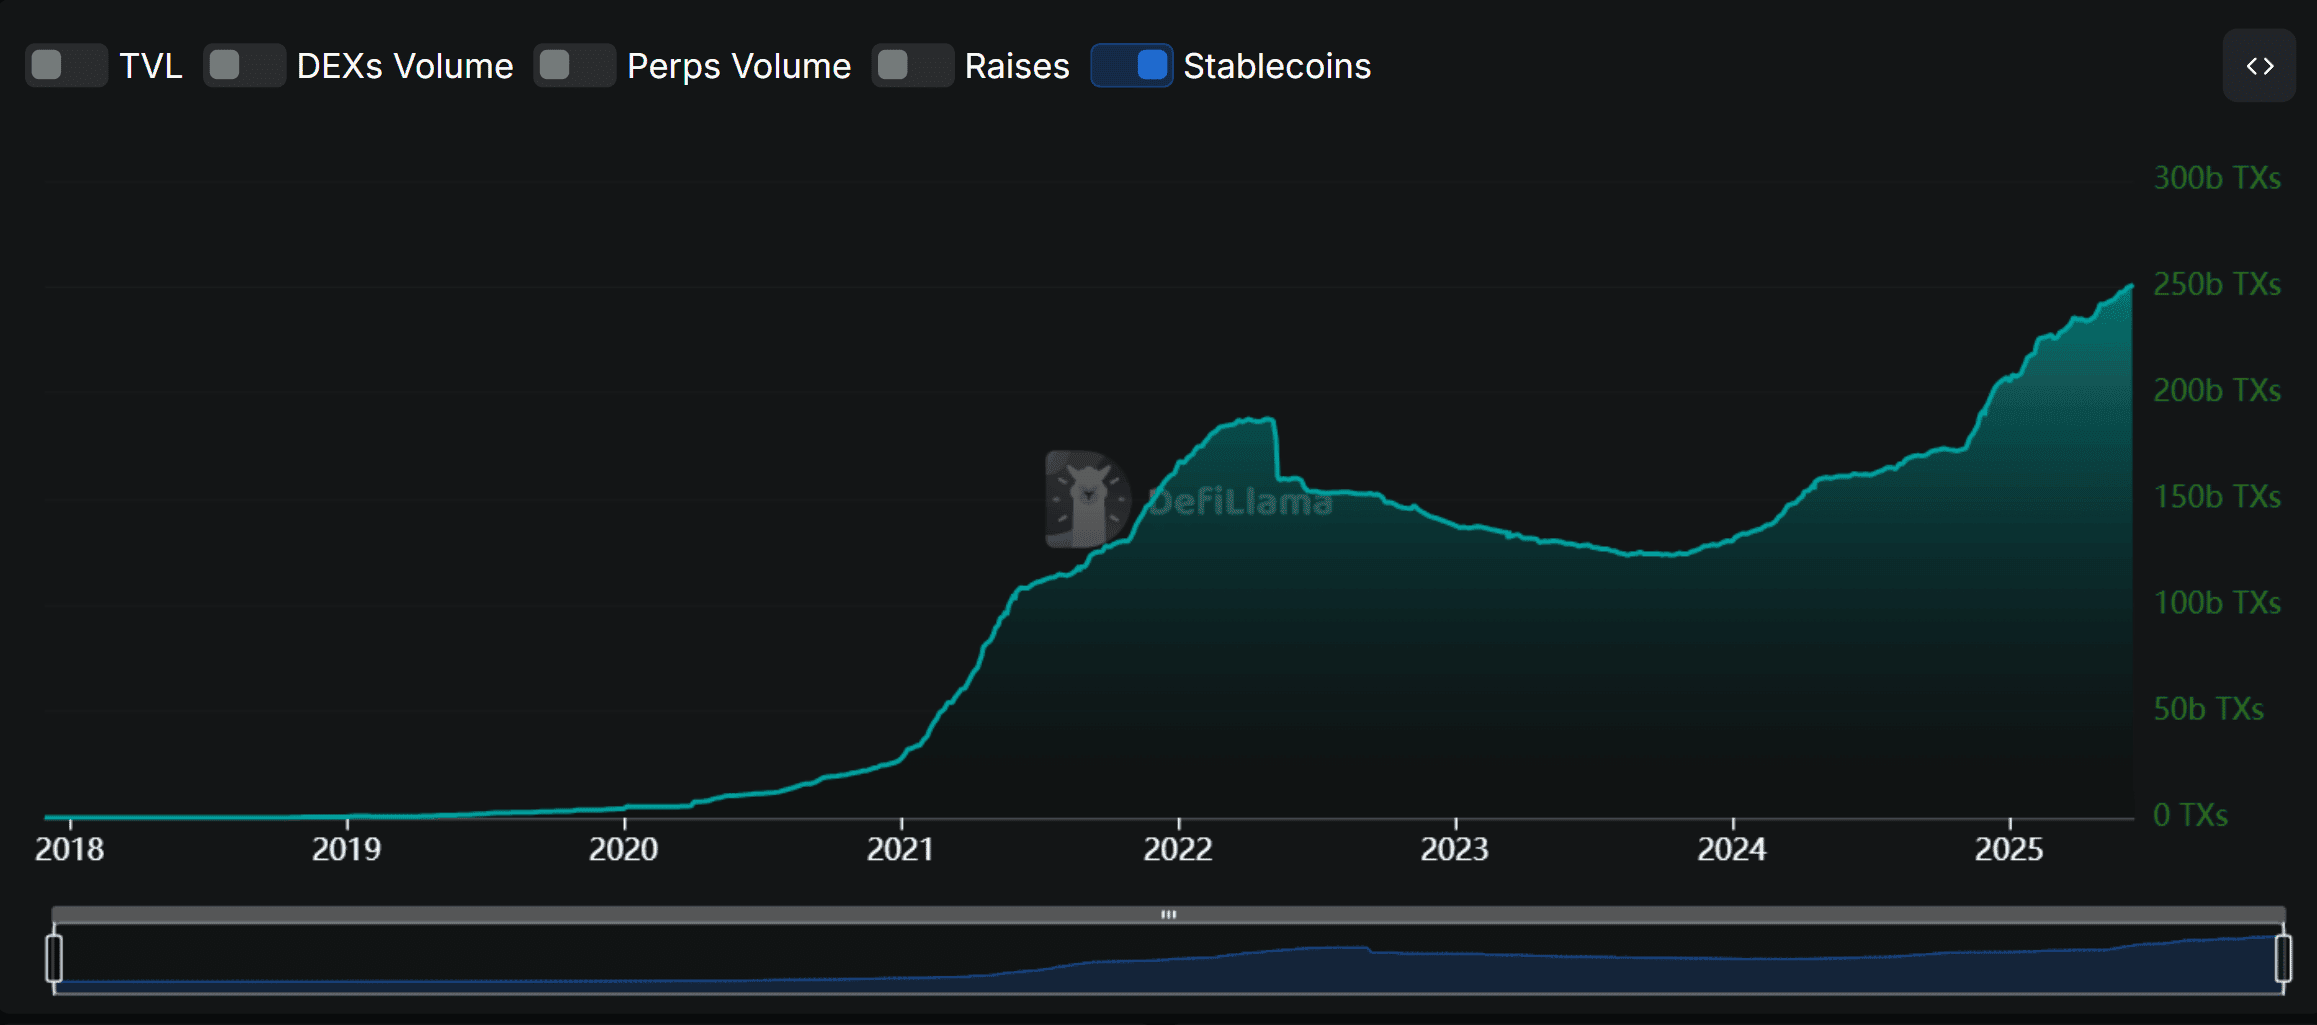Toggle the Raises switch on
The image size is (2317, 1025).
click(x=912, y=66)
